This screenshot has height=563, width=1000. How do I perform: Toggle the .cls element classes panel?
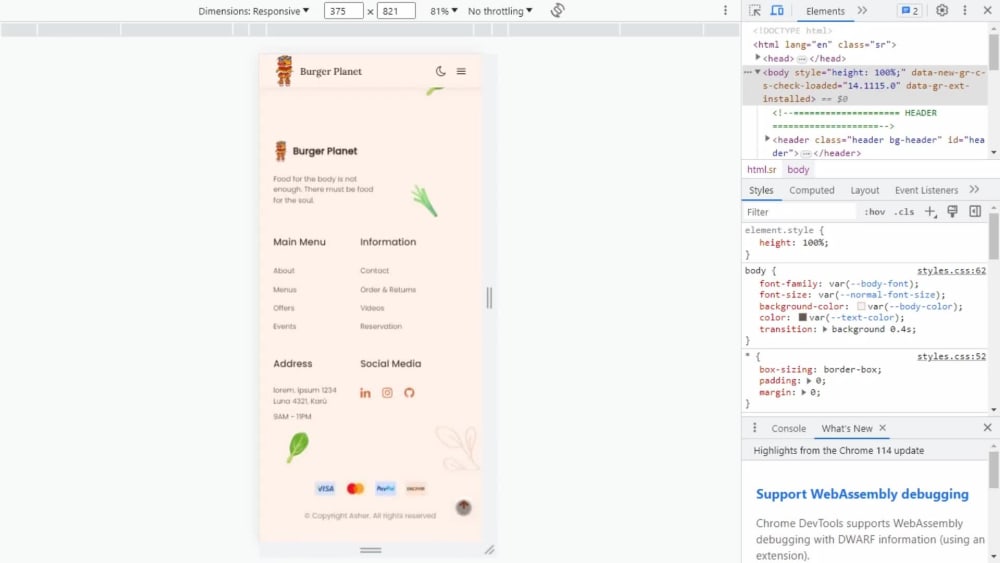[x=904, y=212]
